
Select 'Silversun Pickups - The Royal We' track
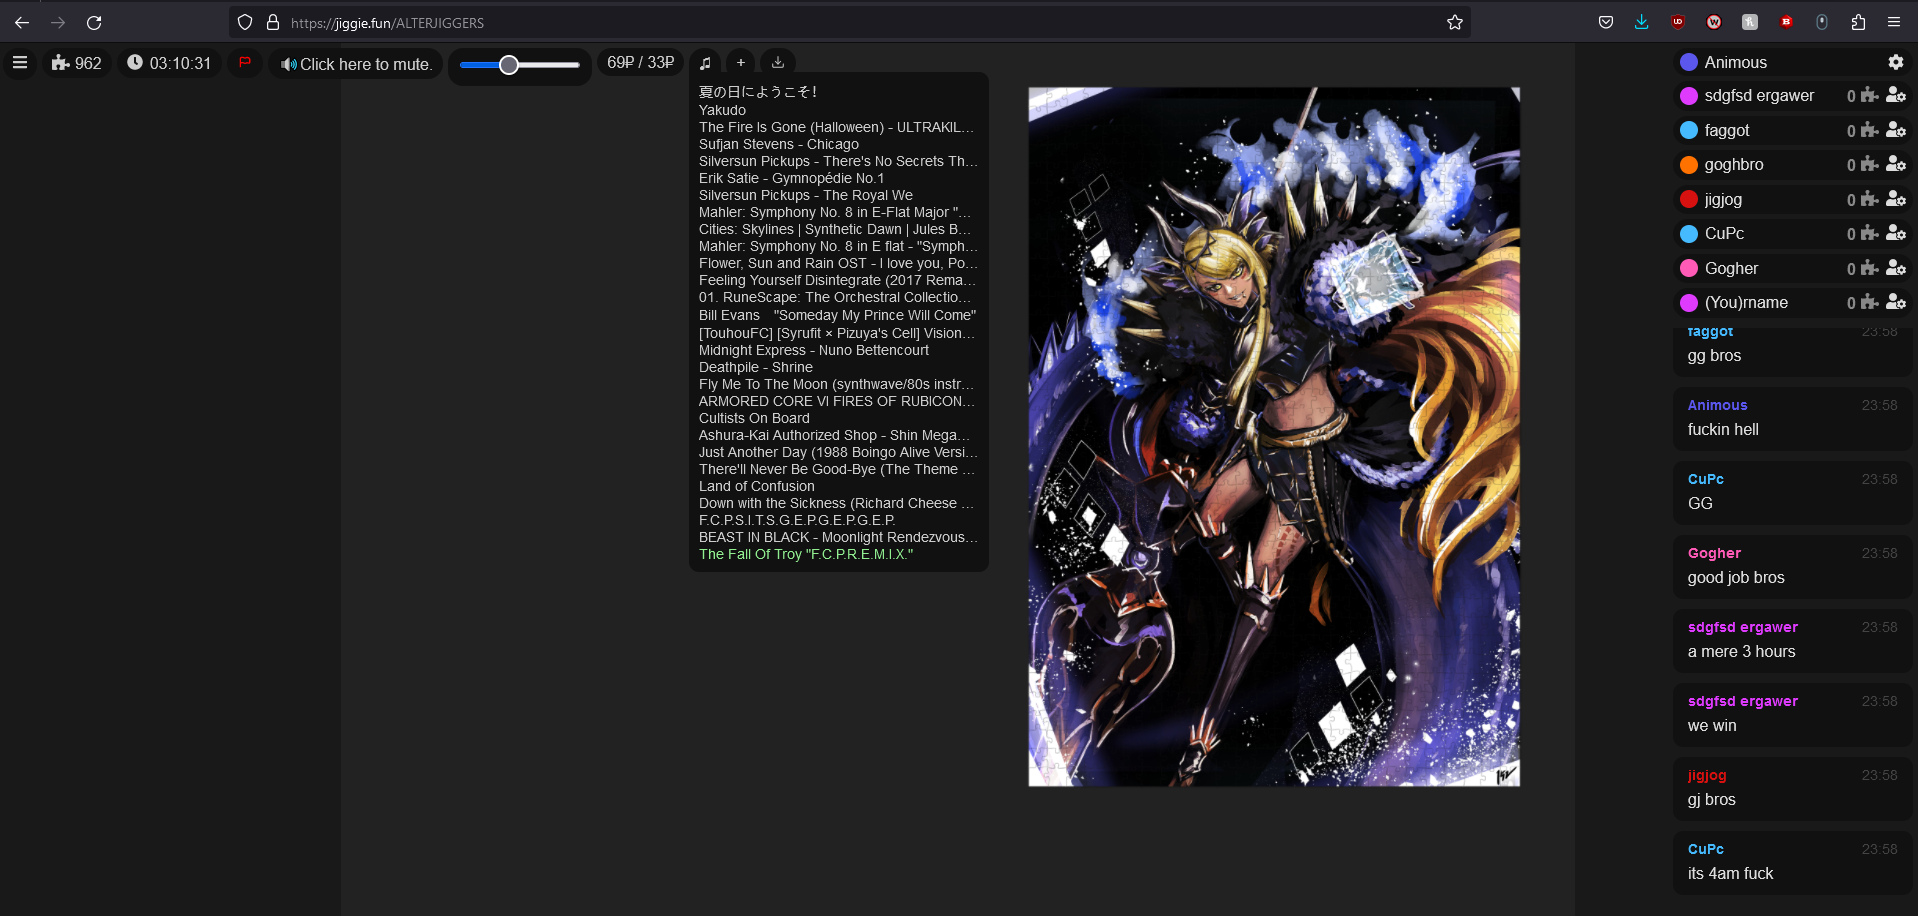(x=806, y=195)
